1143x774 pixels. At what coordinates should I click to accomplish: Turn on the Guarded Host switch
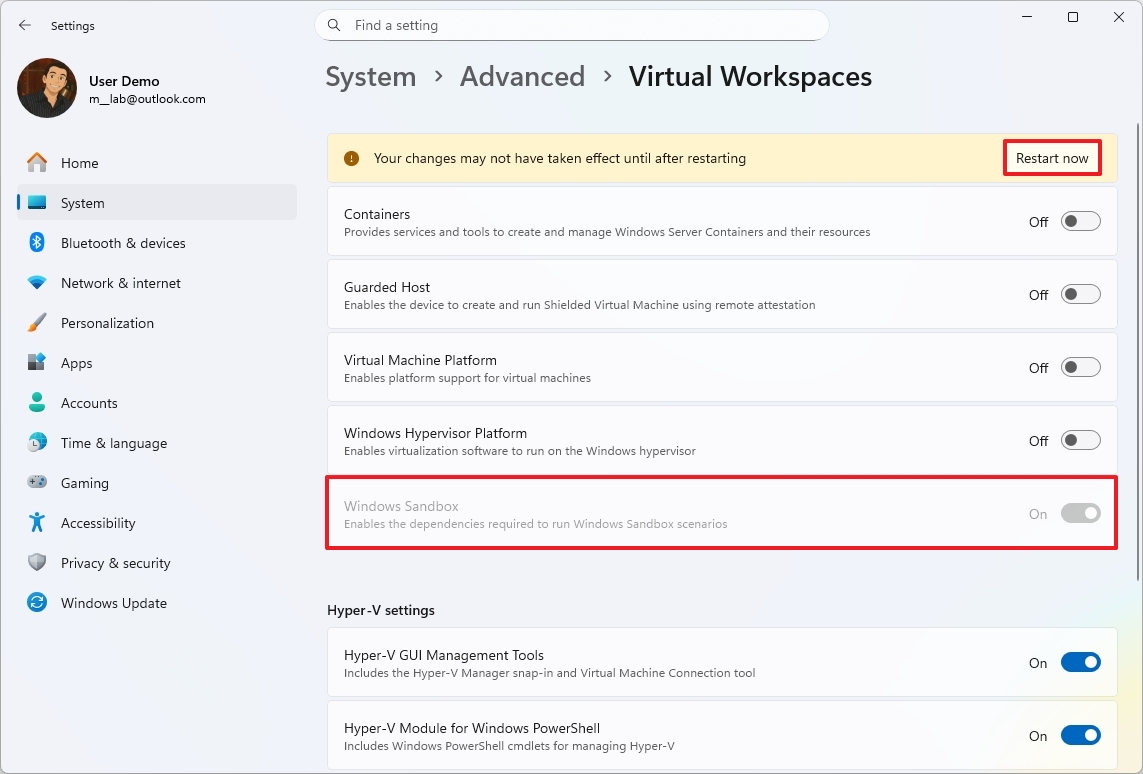click(1080, 294)
